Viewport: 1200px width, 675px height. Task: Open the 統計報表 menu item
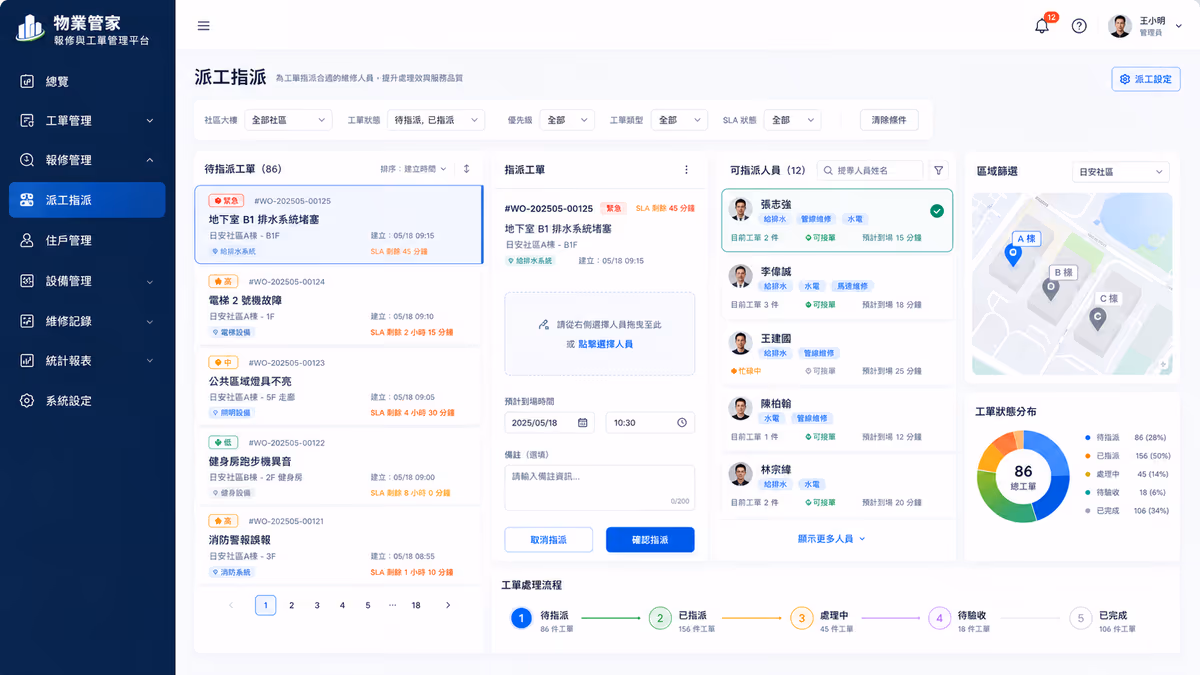87,360
